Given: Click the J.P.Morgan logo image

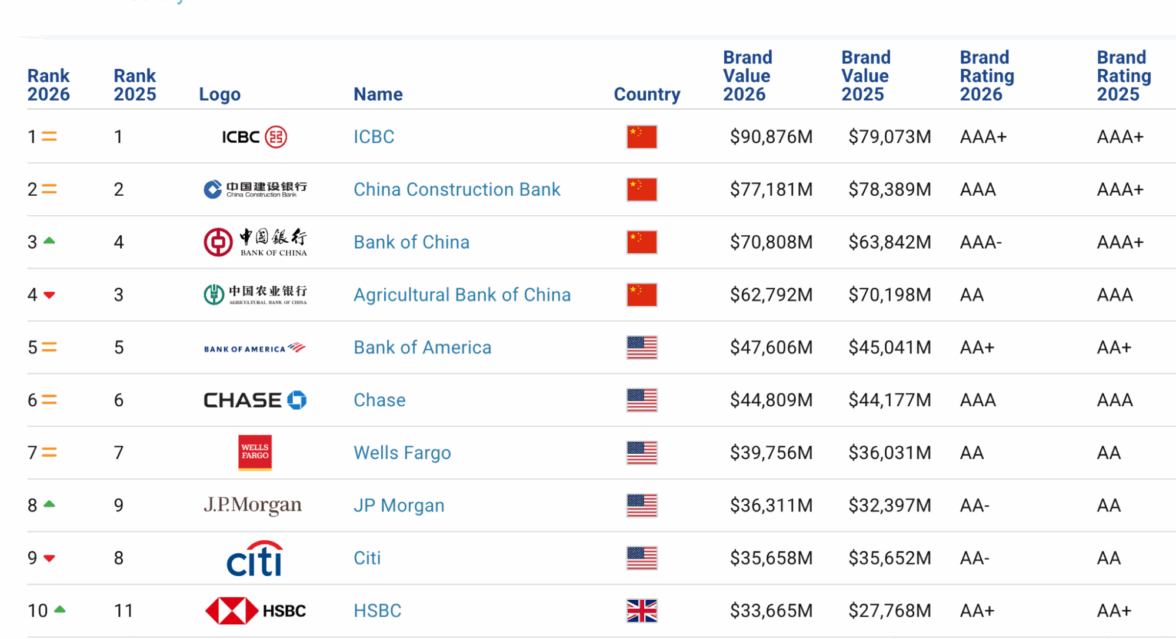Looking at the screenshot, I should [253, 506].
